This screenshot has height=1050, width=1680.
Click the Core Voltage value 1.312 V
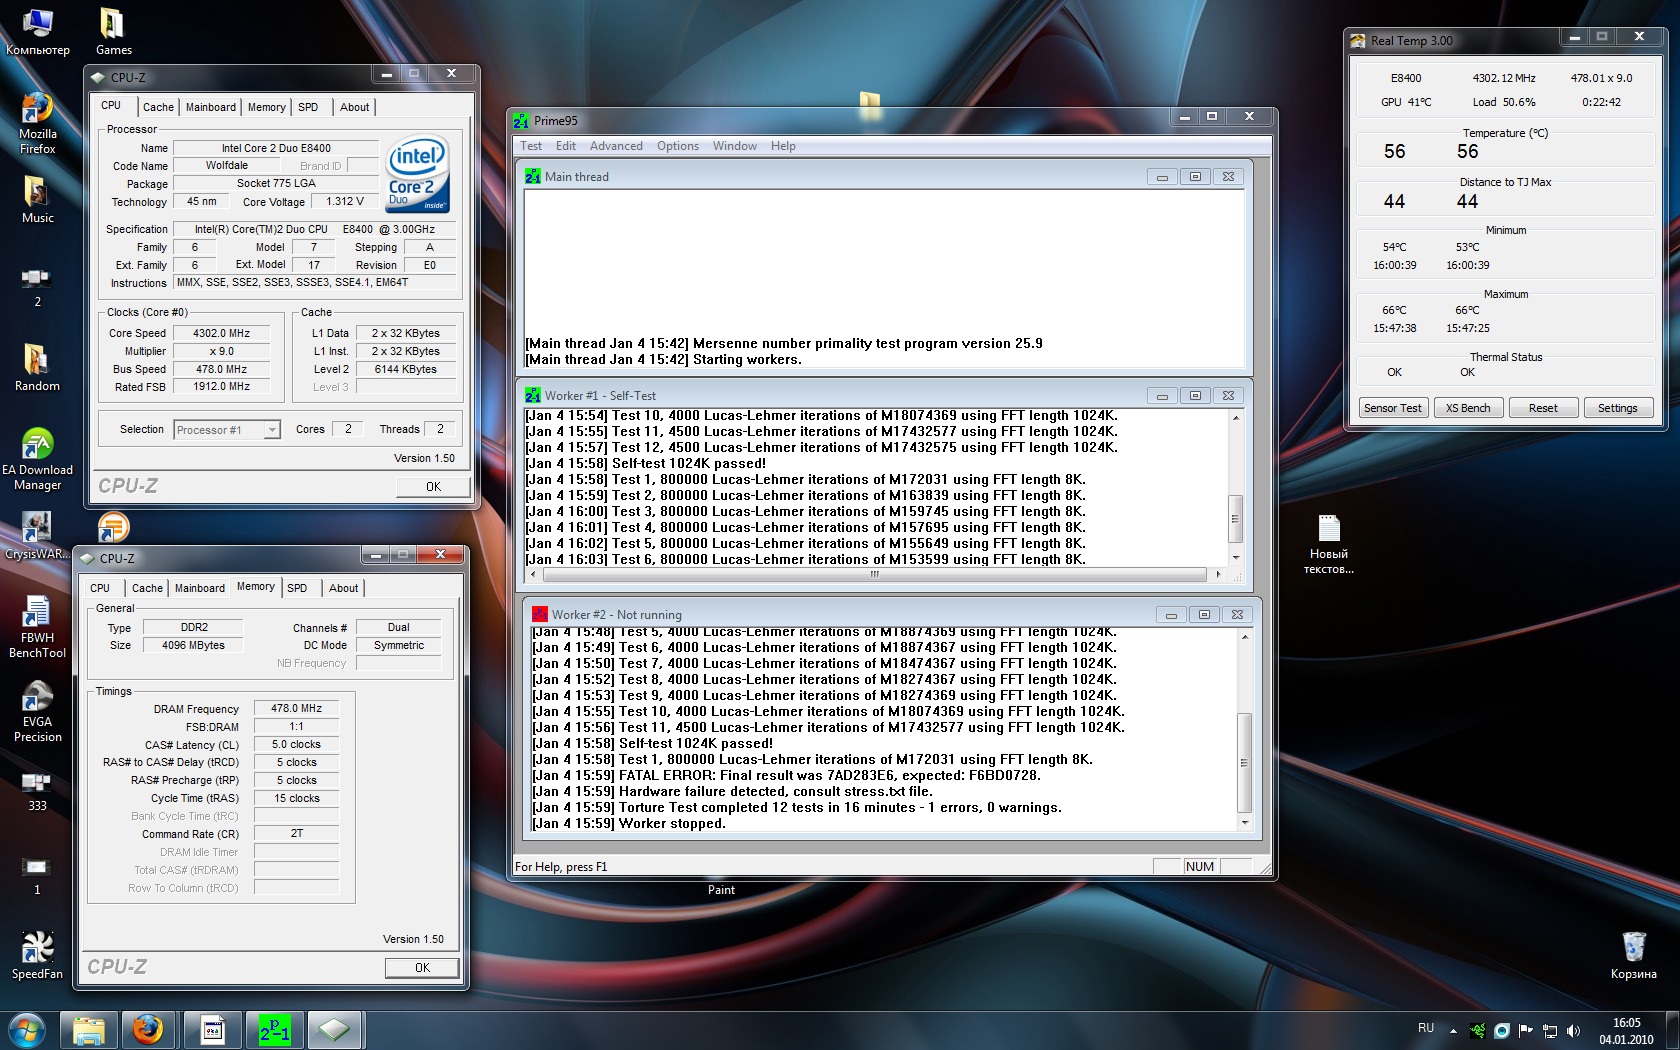pyautogui.click(x=345, y=202)
